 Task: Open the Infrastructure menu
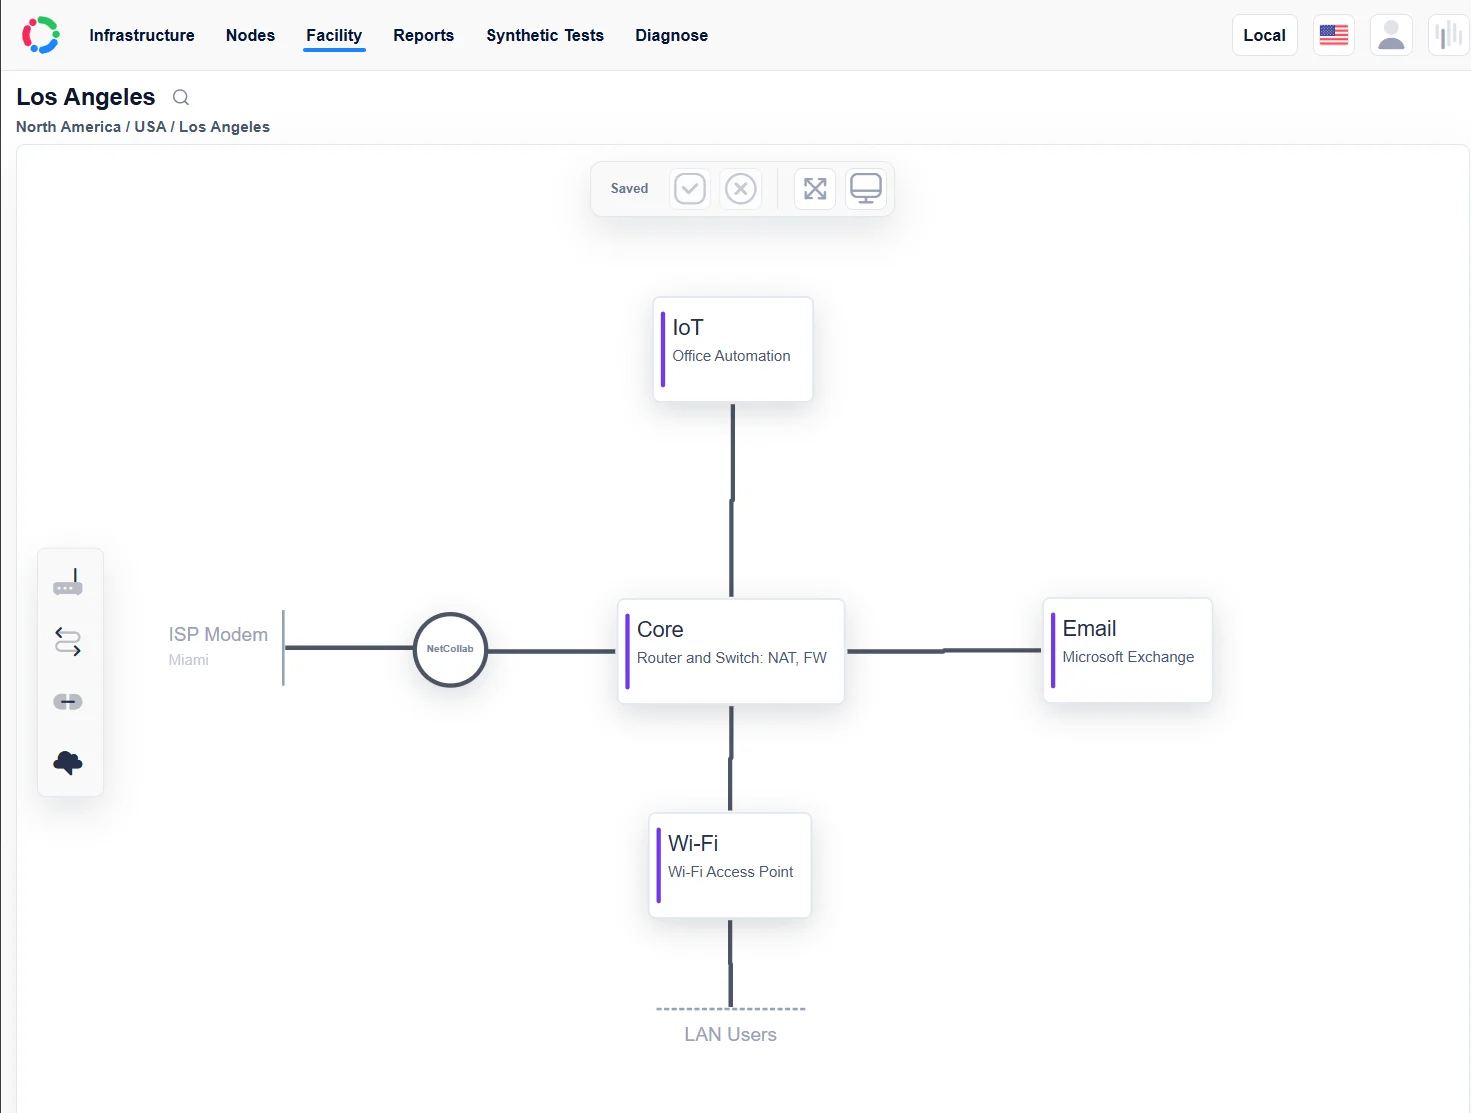pos(142,35)
